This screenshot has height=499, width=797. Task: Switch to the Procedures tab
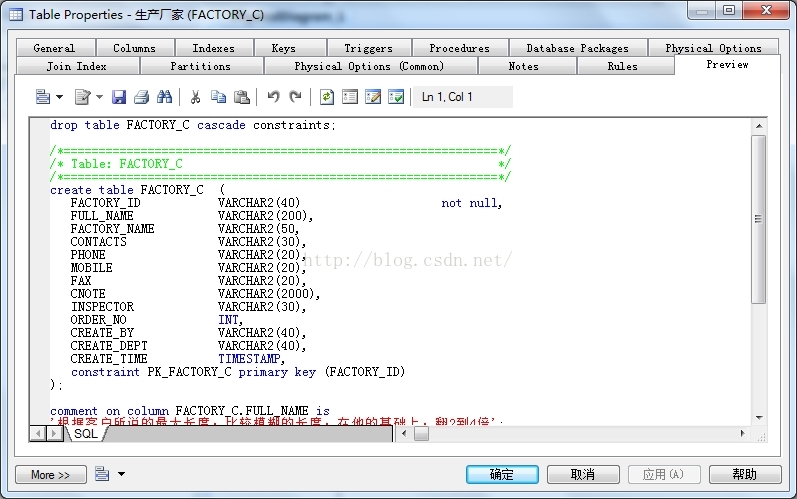tap(459, 48)
